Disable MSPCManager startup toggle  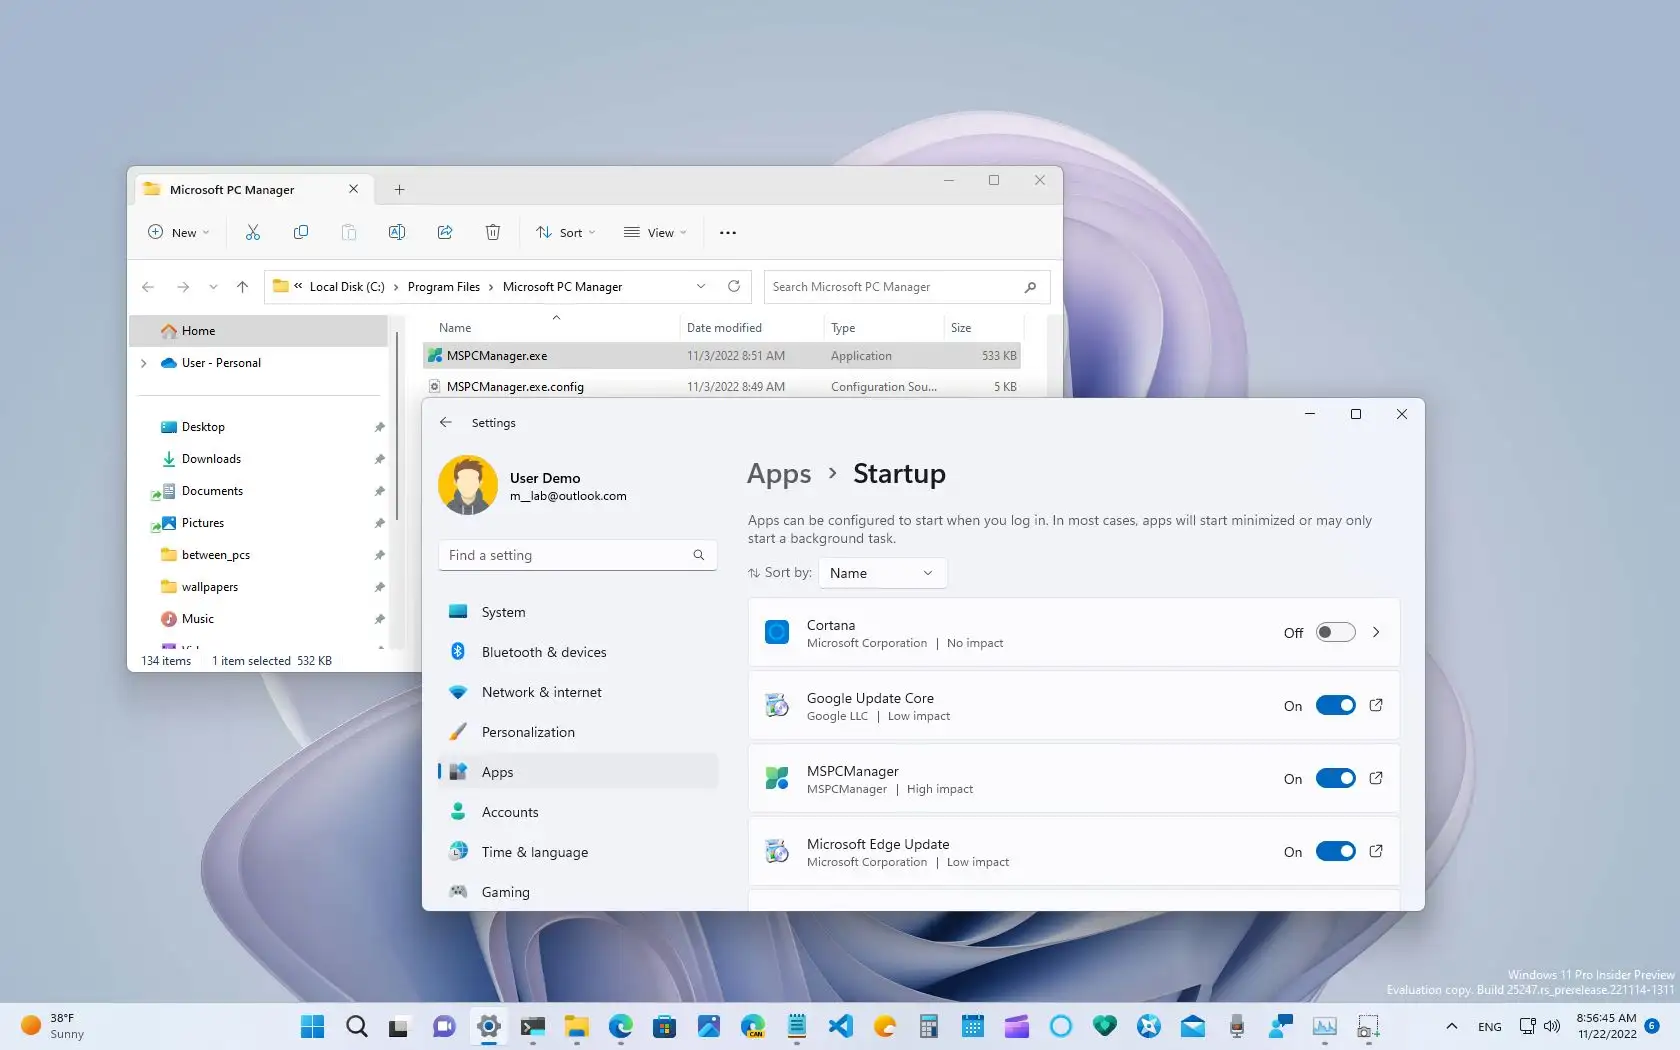point(1335,778)
